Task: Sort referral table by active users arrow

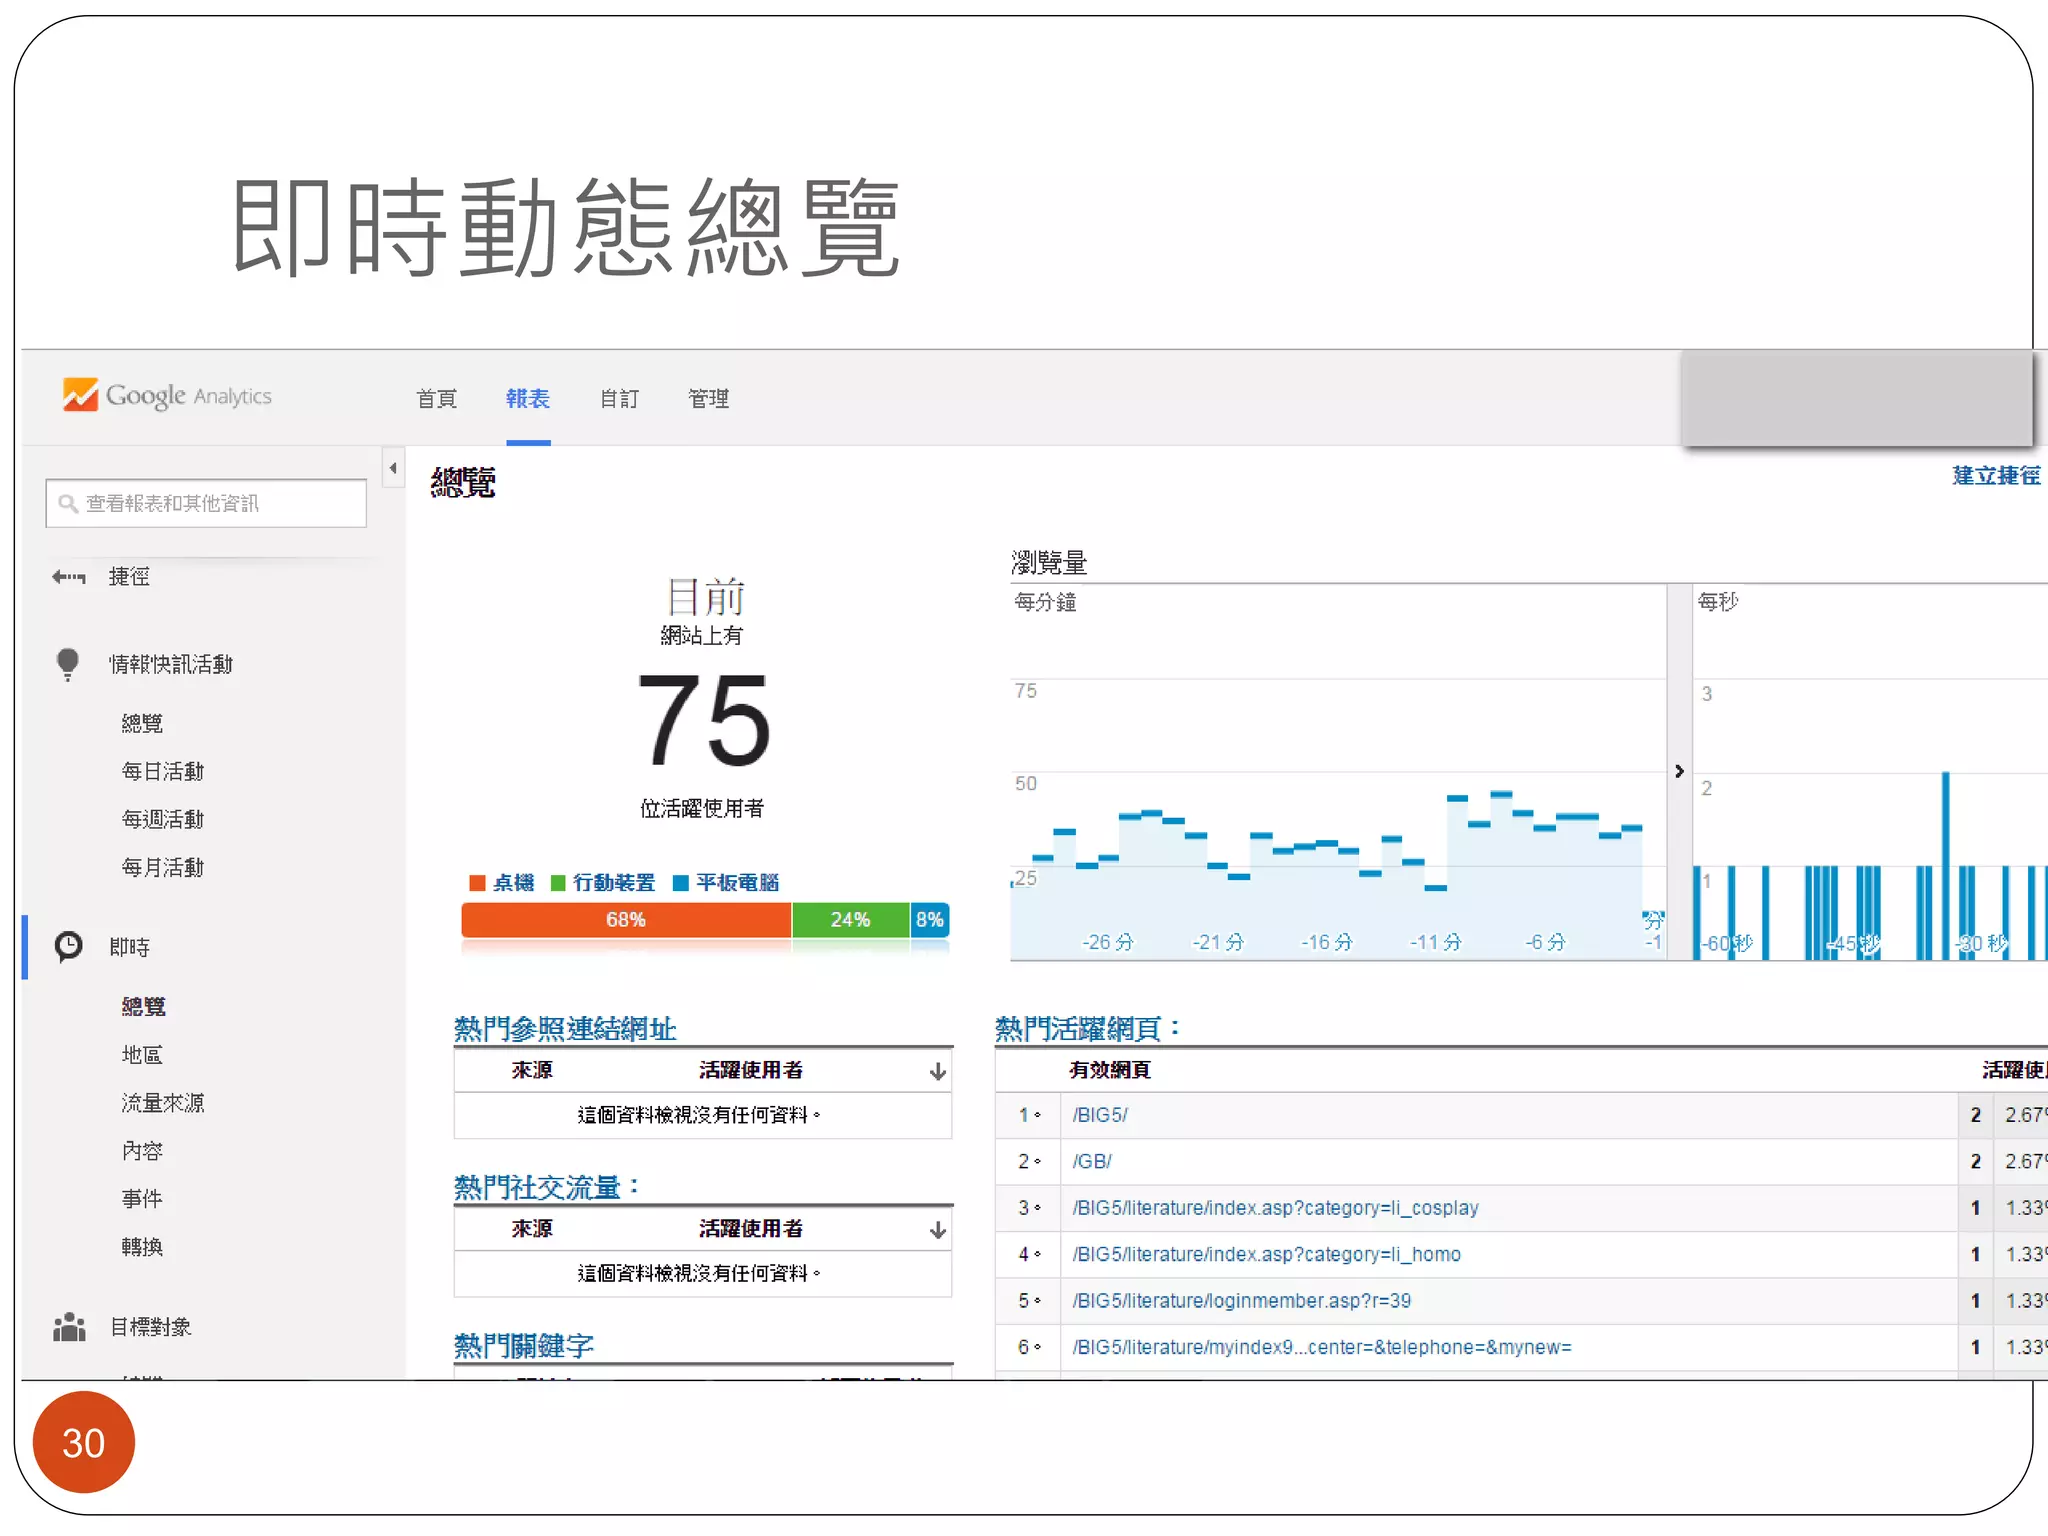Action: [937, 1071]
